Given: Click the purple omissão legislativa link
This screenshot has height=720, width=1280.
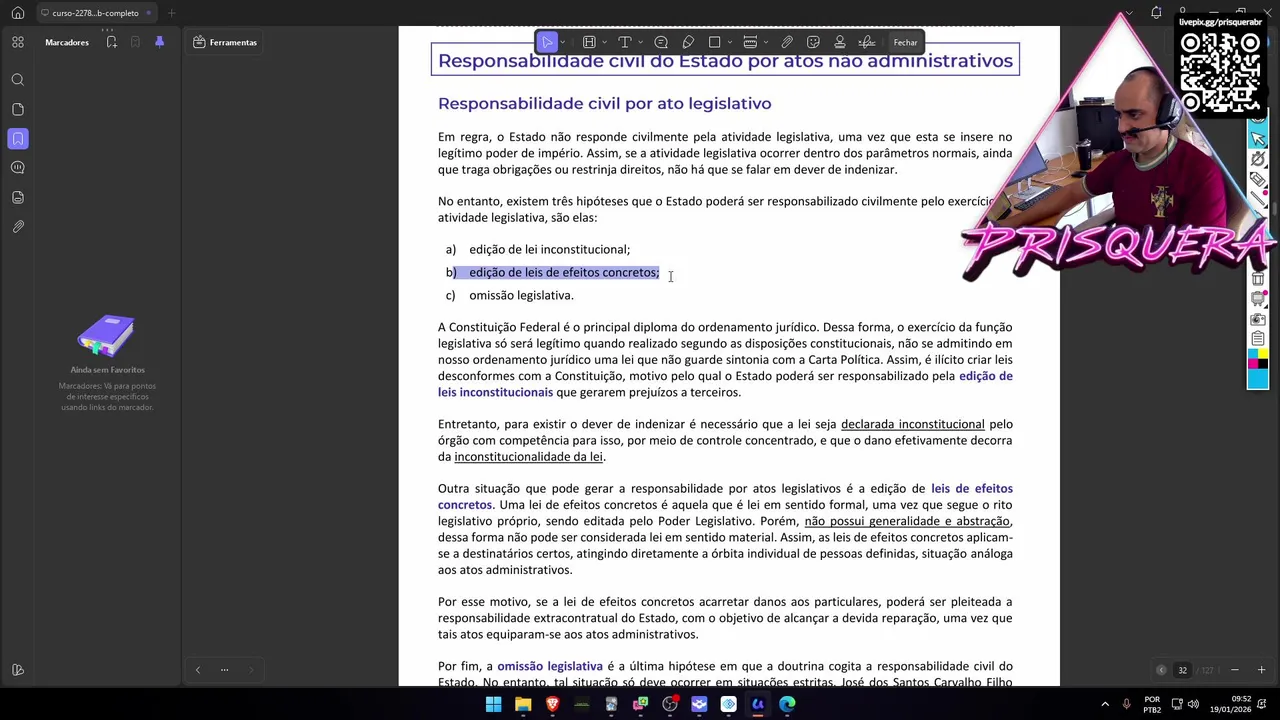Looking at the screenshot, I should (550, 666).
